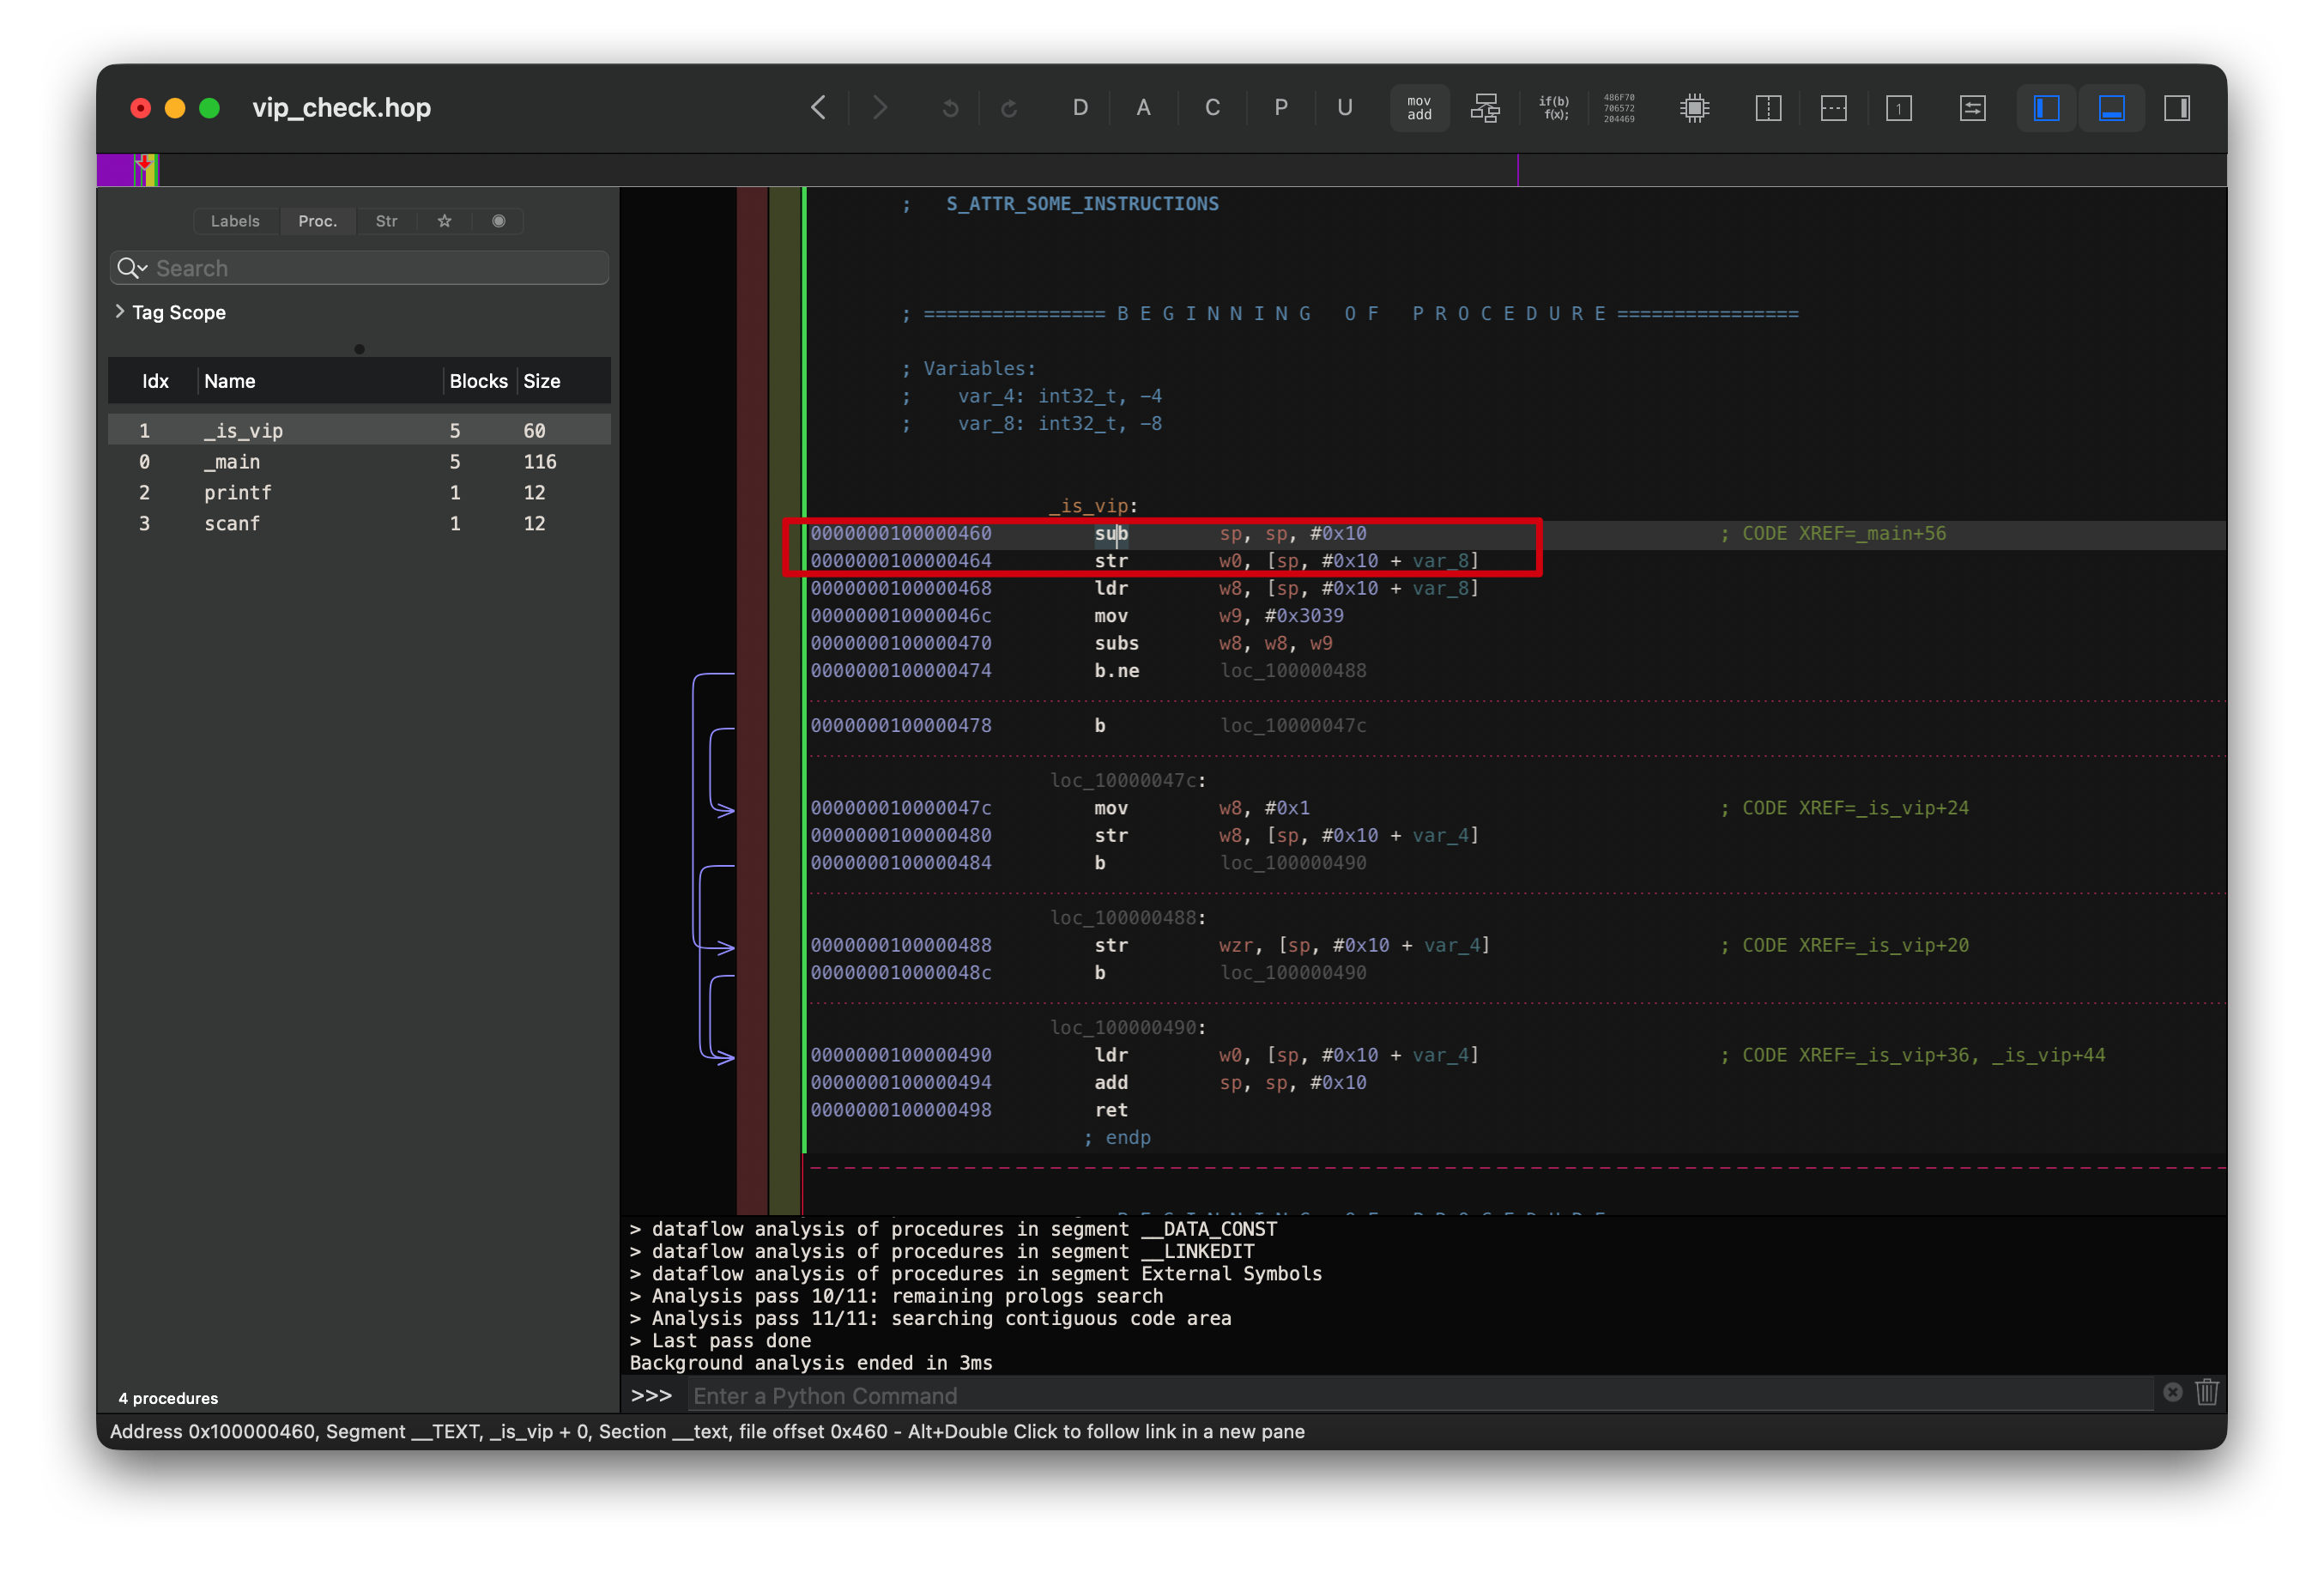This screenshot has width=2324, height=1579.
Task: Toggle the left sidebar panel
Action: point(2046,108)
